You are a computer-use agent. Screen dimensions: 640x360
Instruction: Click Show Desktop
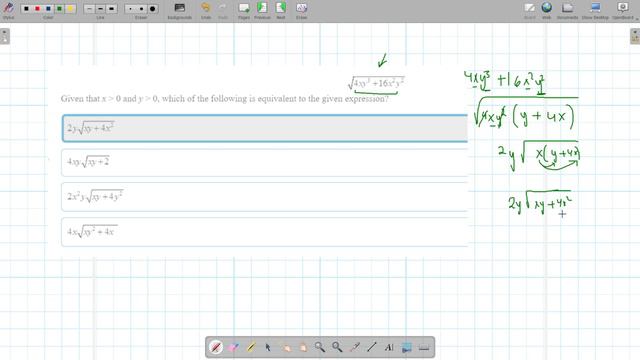pyautogui.click(x=595, y=11)
